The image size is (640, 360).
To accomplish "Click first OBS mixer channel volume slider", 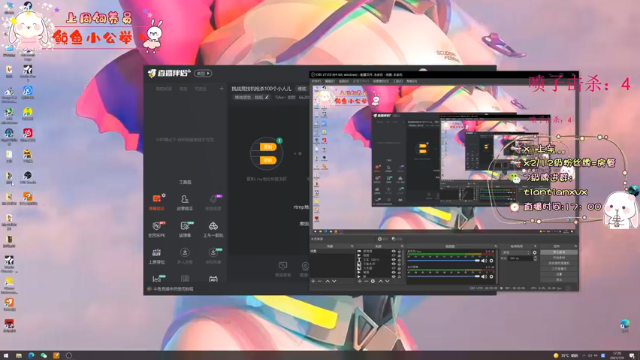I will coord(444,260).
